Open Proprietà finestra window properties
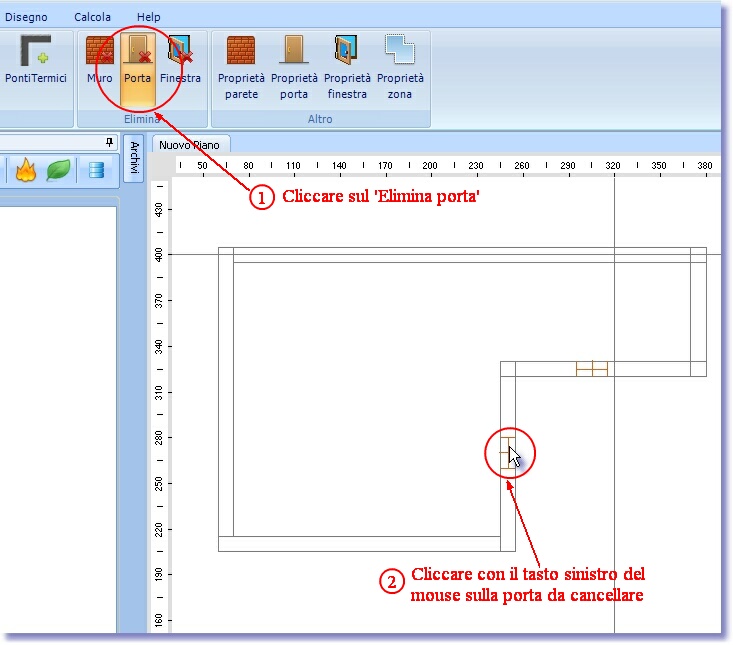This screenshot has width=733, height=645. pos(347,68)
